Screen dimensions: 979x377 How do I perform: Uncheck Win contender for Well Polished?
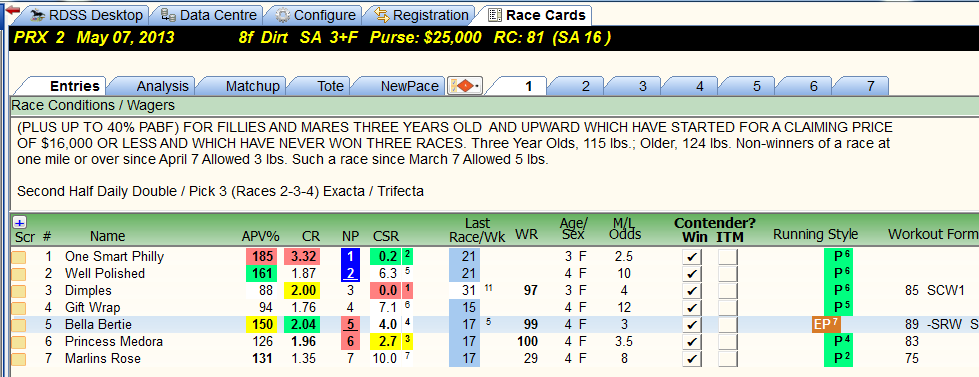(x=693, y=274)
